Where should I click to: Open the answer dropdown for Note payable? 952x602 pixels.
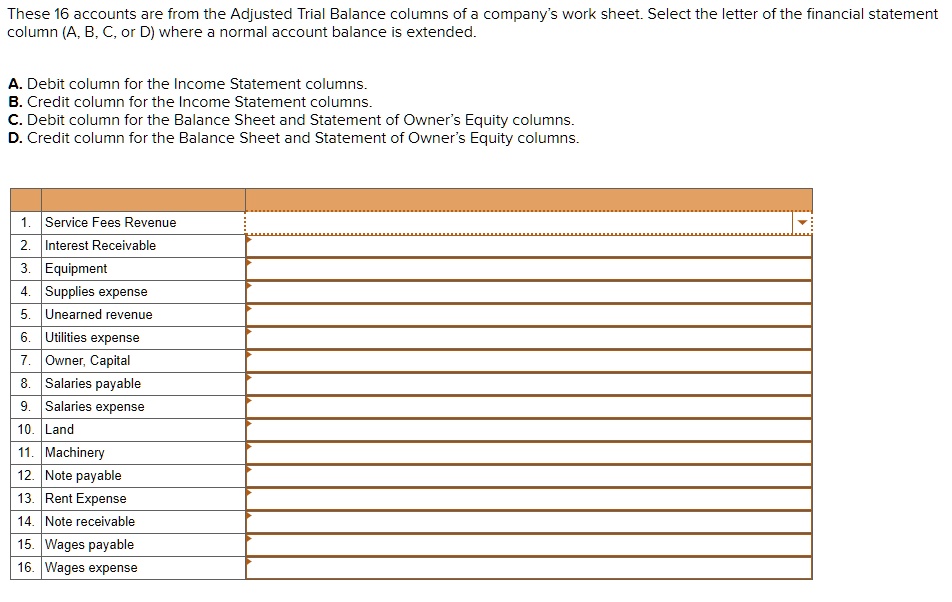coord(528,475)
